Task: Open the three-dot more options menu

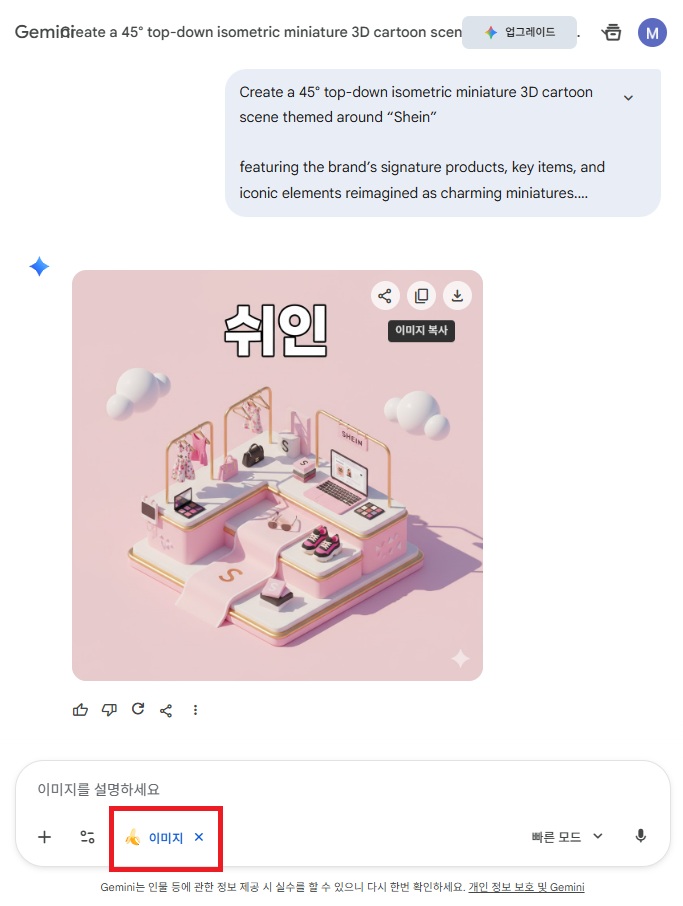Action: (195, 710)
